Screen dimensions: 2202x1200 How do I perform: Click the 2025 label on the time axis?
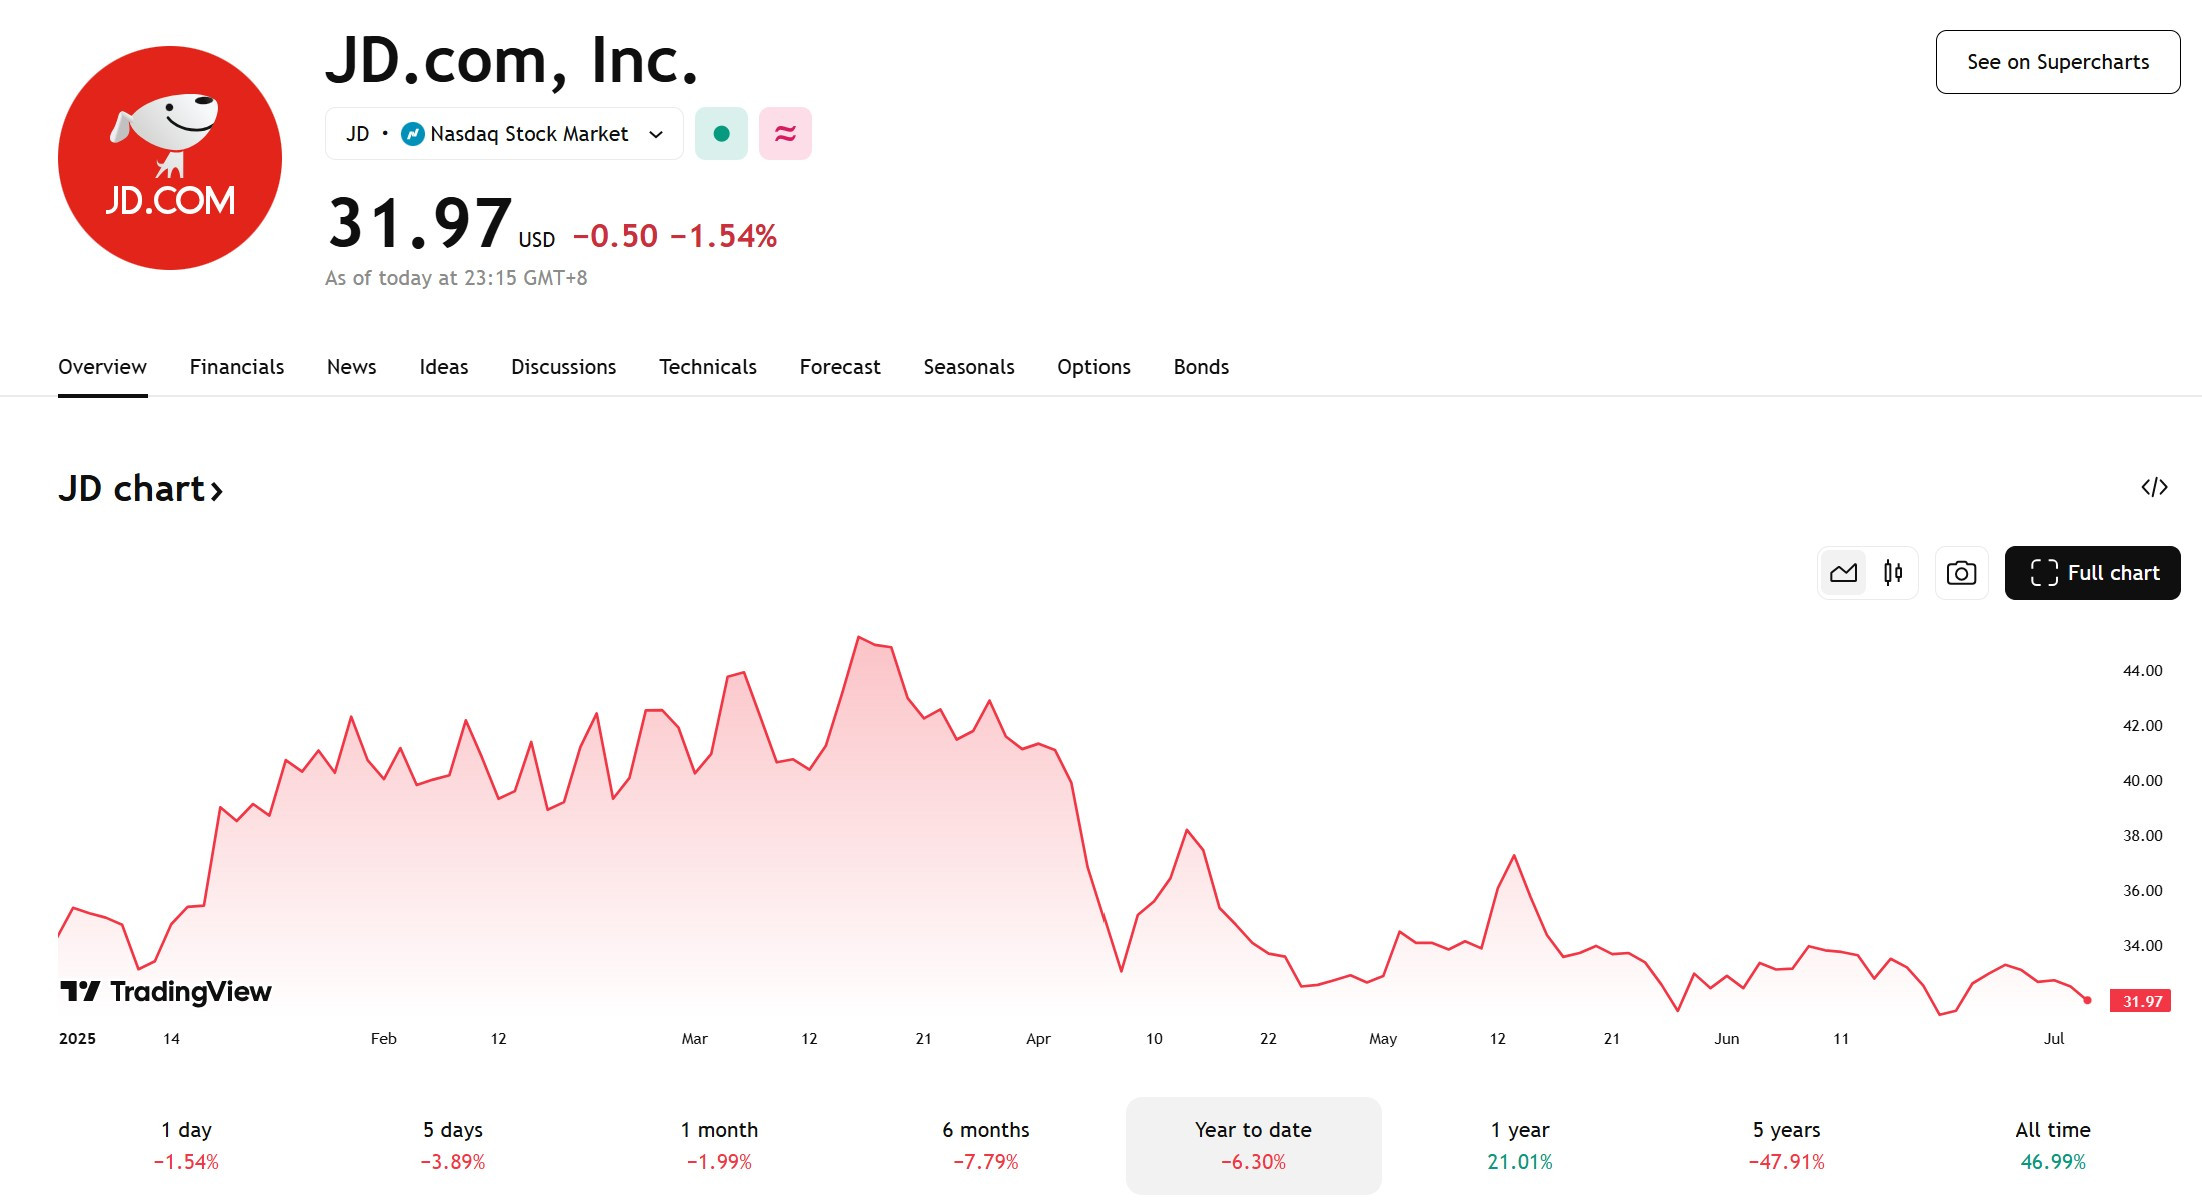(x=77, y=1039)
